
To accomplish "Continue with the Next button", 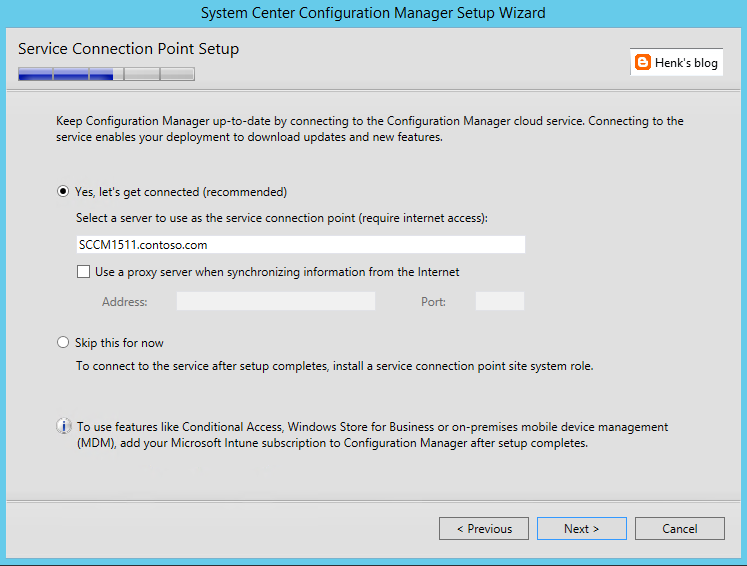I will tap(582, 528).
